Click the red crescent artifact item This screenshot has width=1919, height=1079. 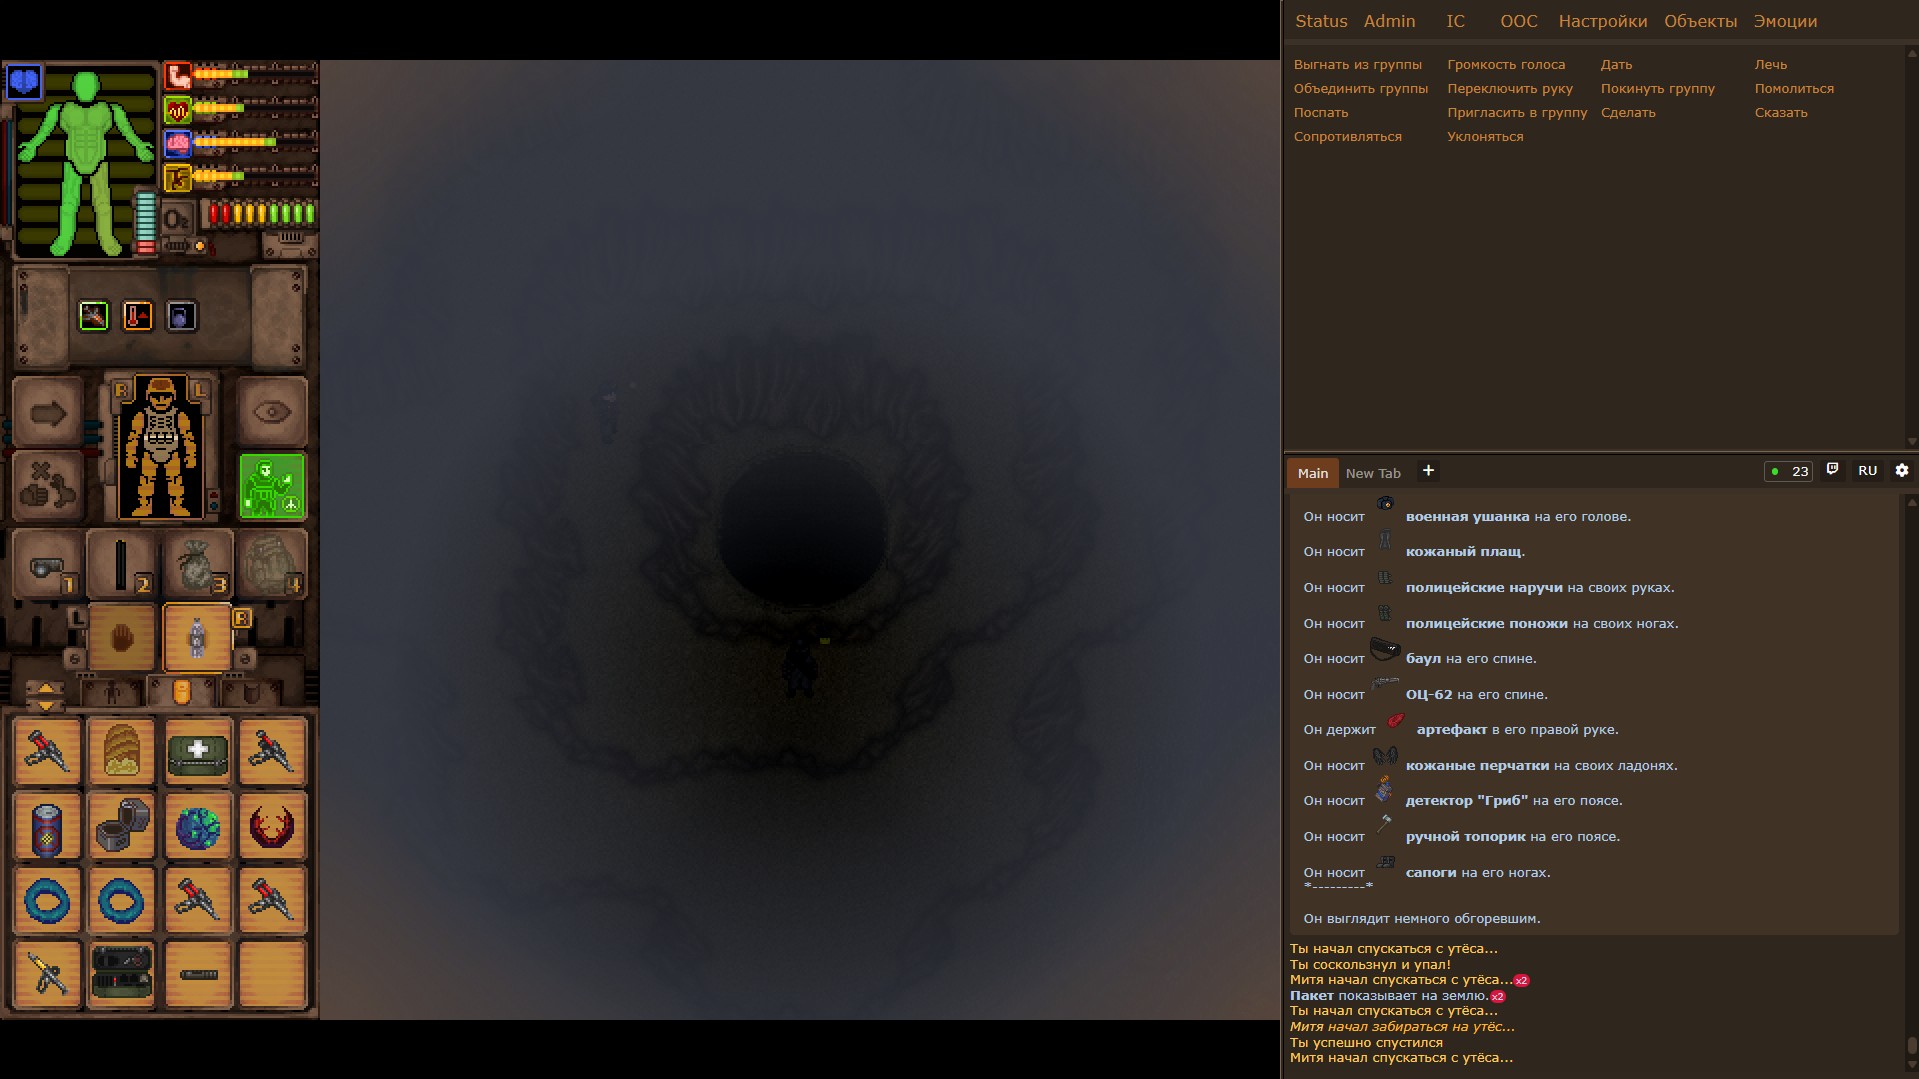tap(272, 827)
